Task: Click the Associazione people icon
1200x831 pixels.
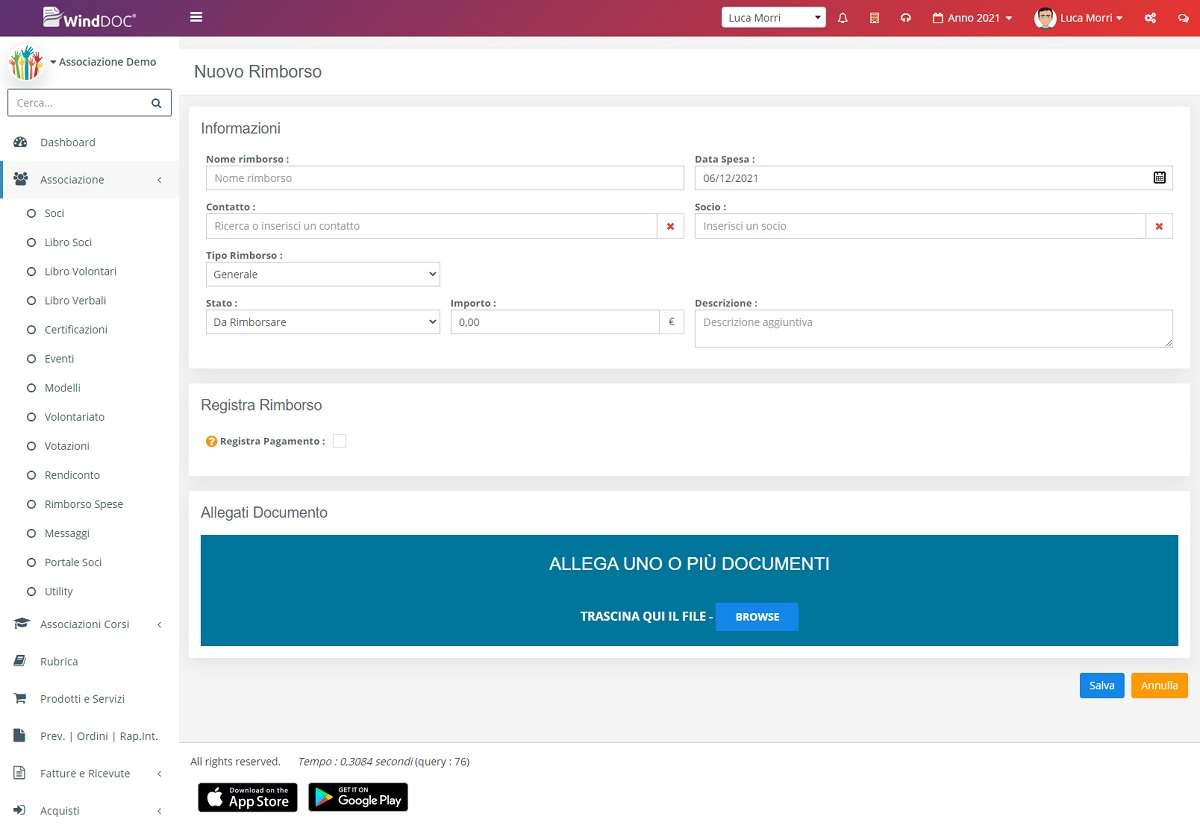Action: pos(20,180)
